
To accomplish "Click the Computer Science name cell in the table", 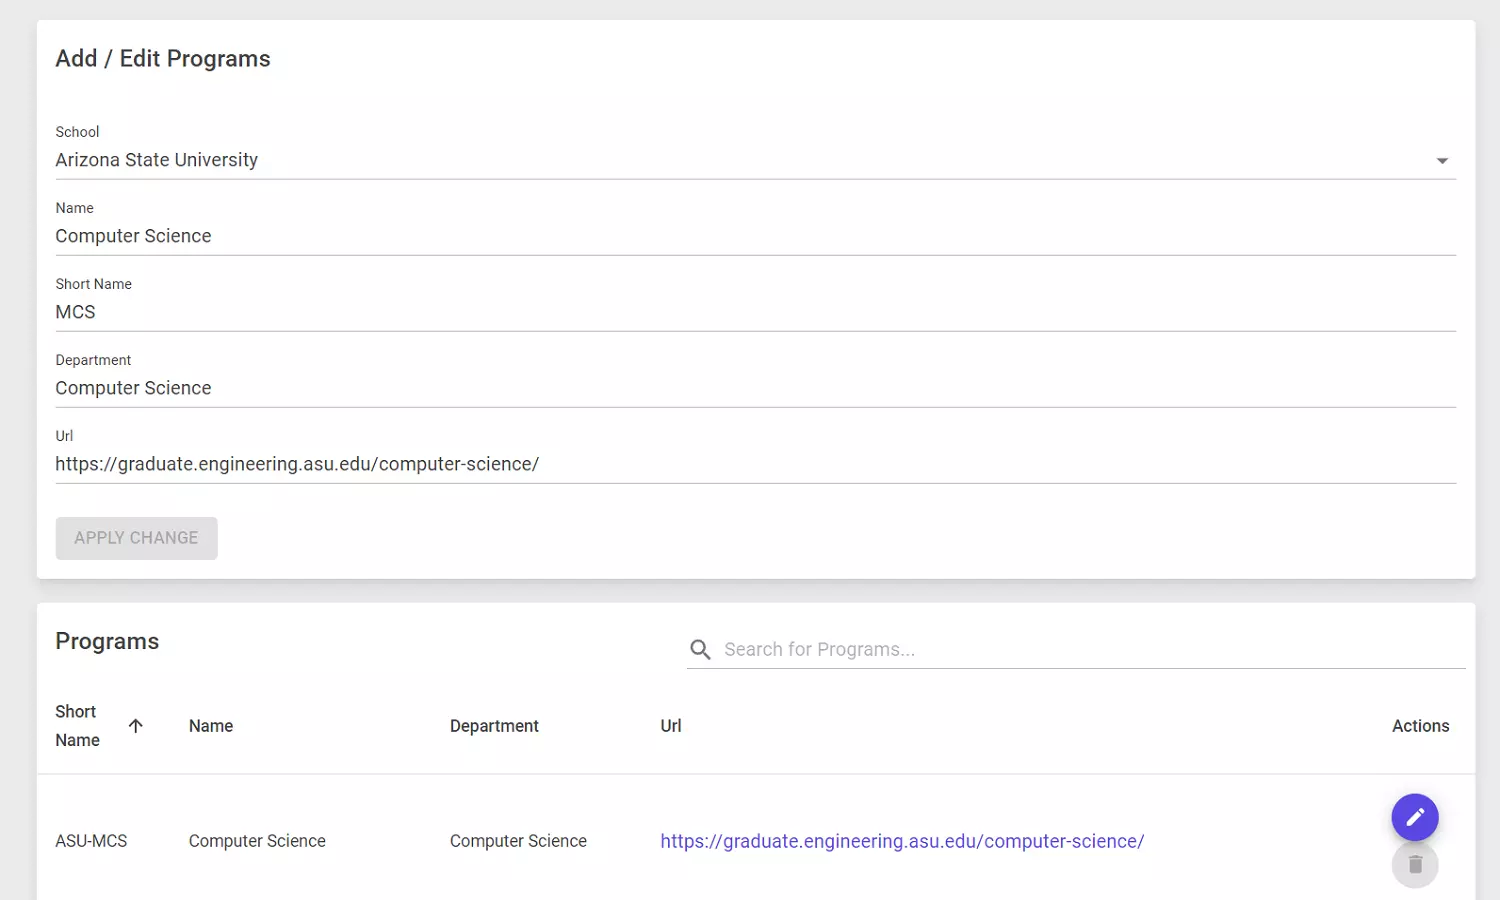I will (257, 841).
